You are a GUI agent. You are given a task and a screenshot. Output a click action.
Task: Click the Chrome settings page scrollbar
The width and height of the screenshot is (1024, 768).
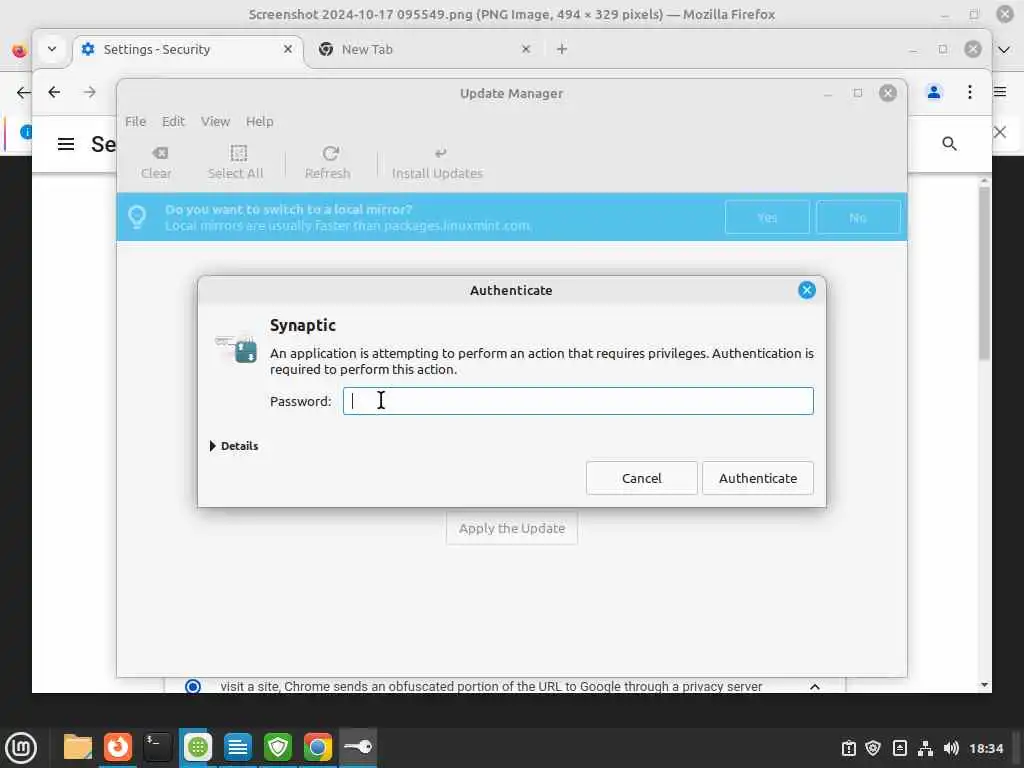(x=984, y=273)
